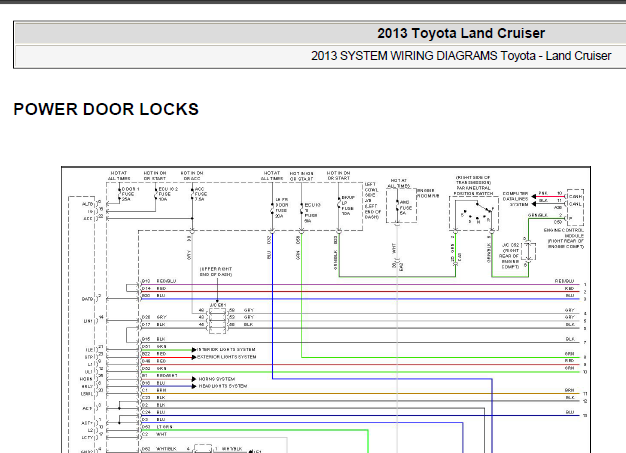The height and width of the screenshot is (453, 626).
Task: Click the 'D10 RED/BLU' wire label
Action: (159, 281)
